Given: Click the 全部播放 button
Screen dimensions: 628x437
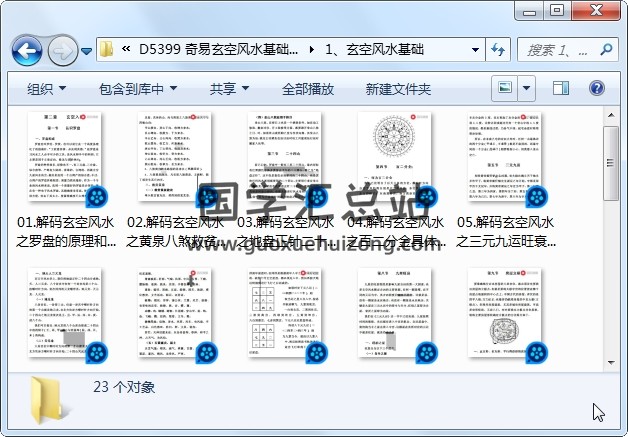Looking at the screenshot, I should point(307,88).
